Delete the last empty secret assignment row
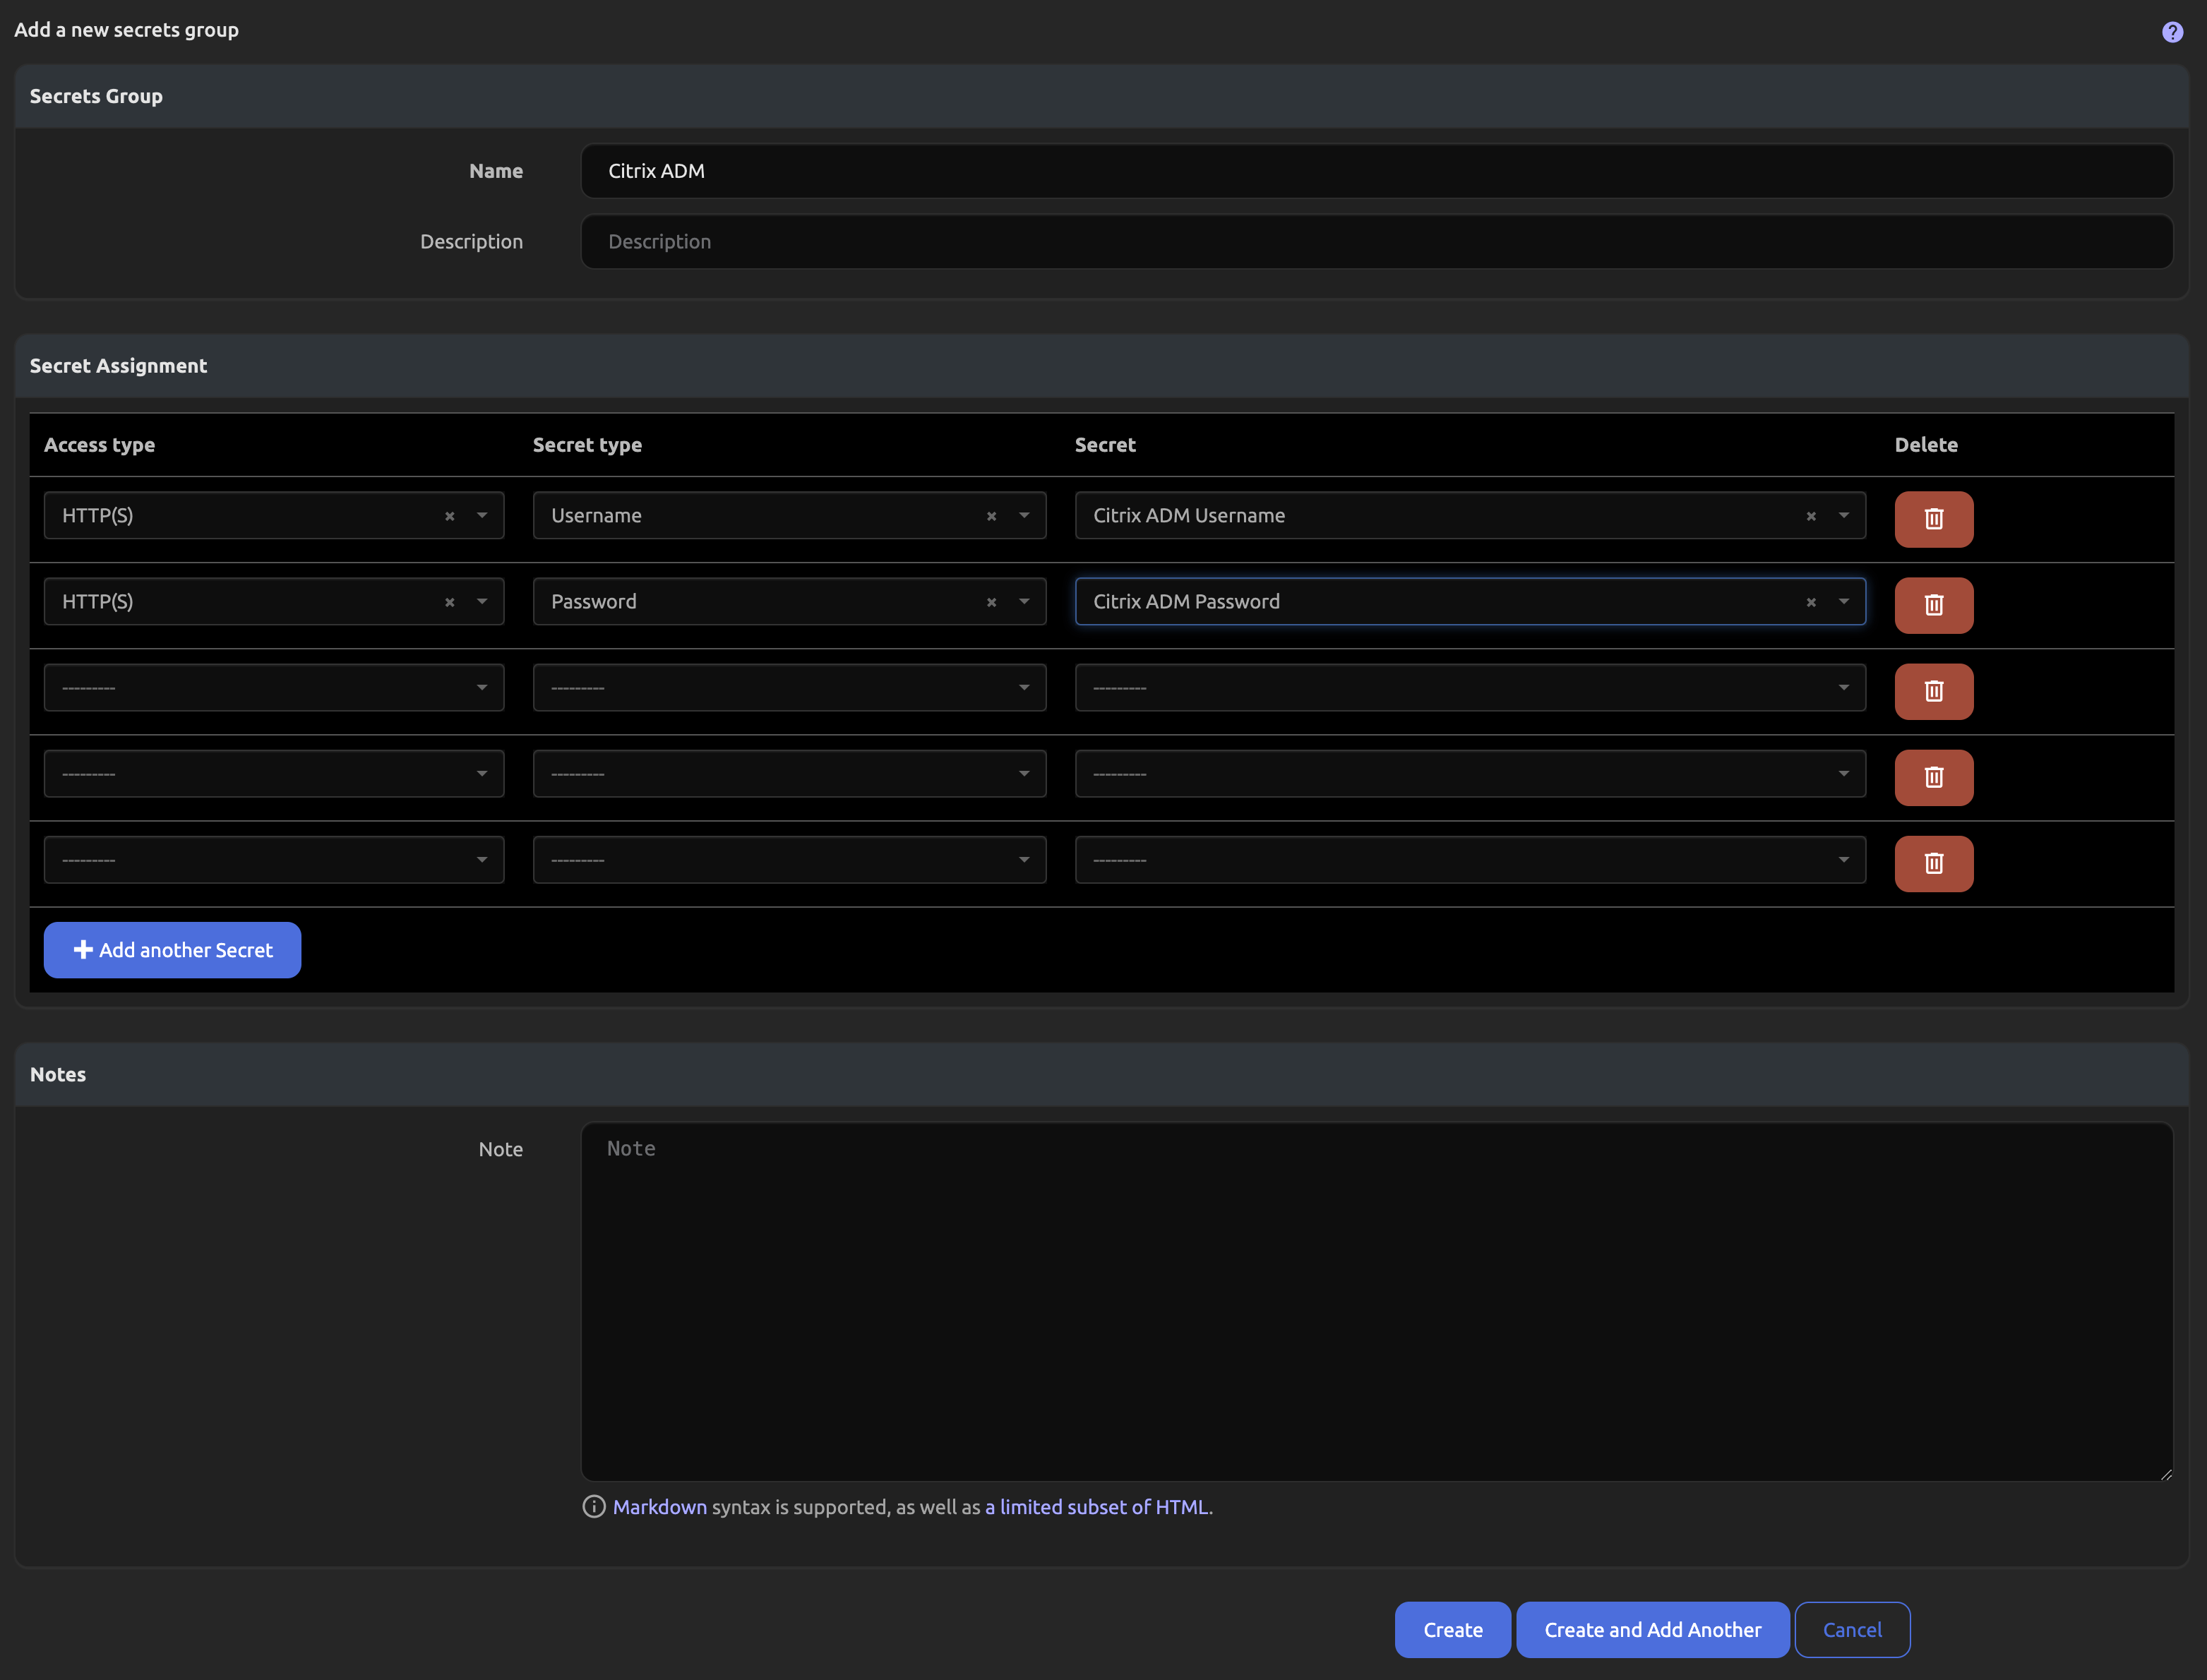 click(x=1933, y=863)
